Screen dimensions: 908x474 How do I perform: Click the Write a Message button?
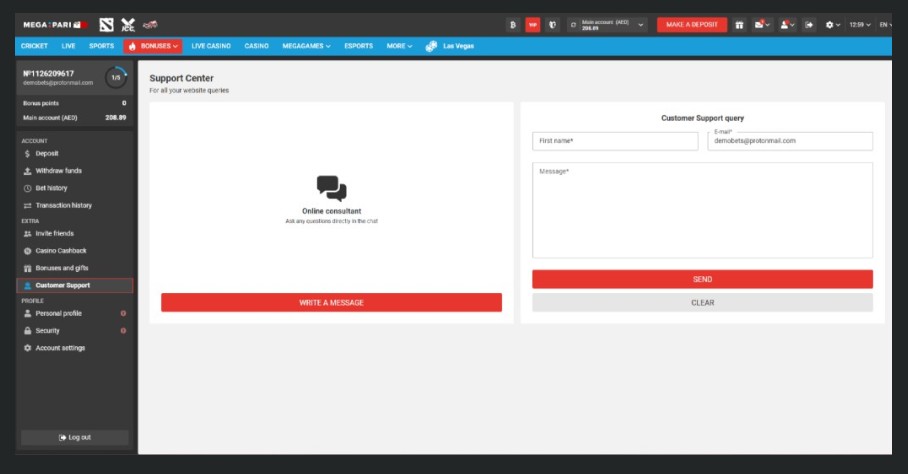[x=331, y=302]
